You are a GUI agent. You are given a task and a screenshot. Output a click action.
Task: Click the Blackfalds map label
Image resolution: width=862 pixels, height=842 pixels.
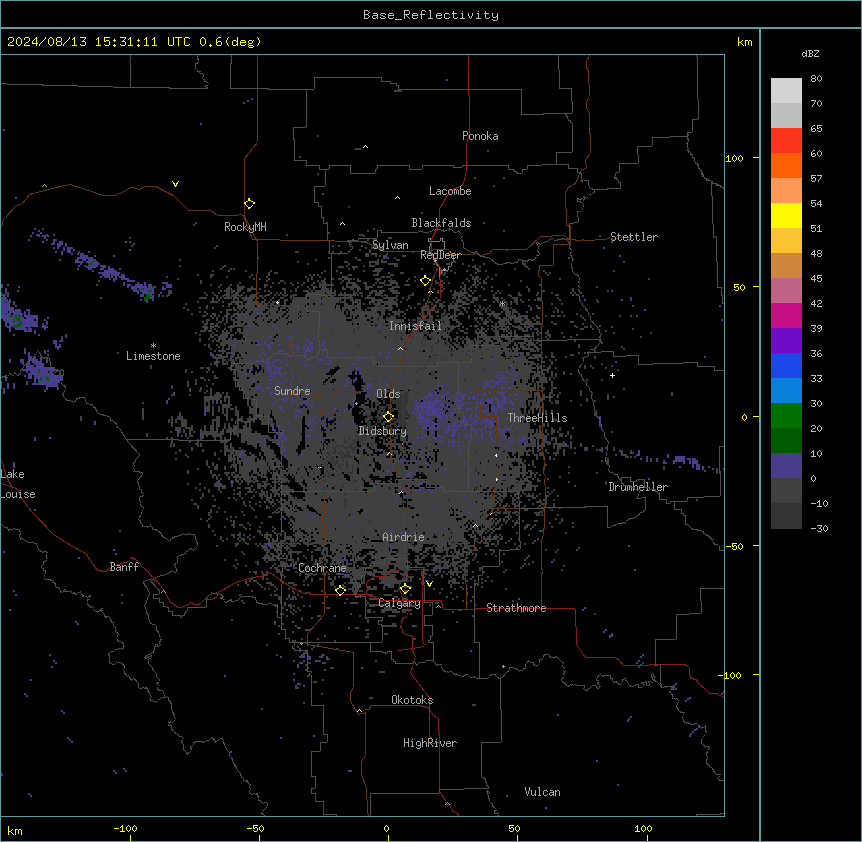point(441,223)
